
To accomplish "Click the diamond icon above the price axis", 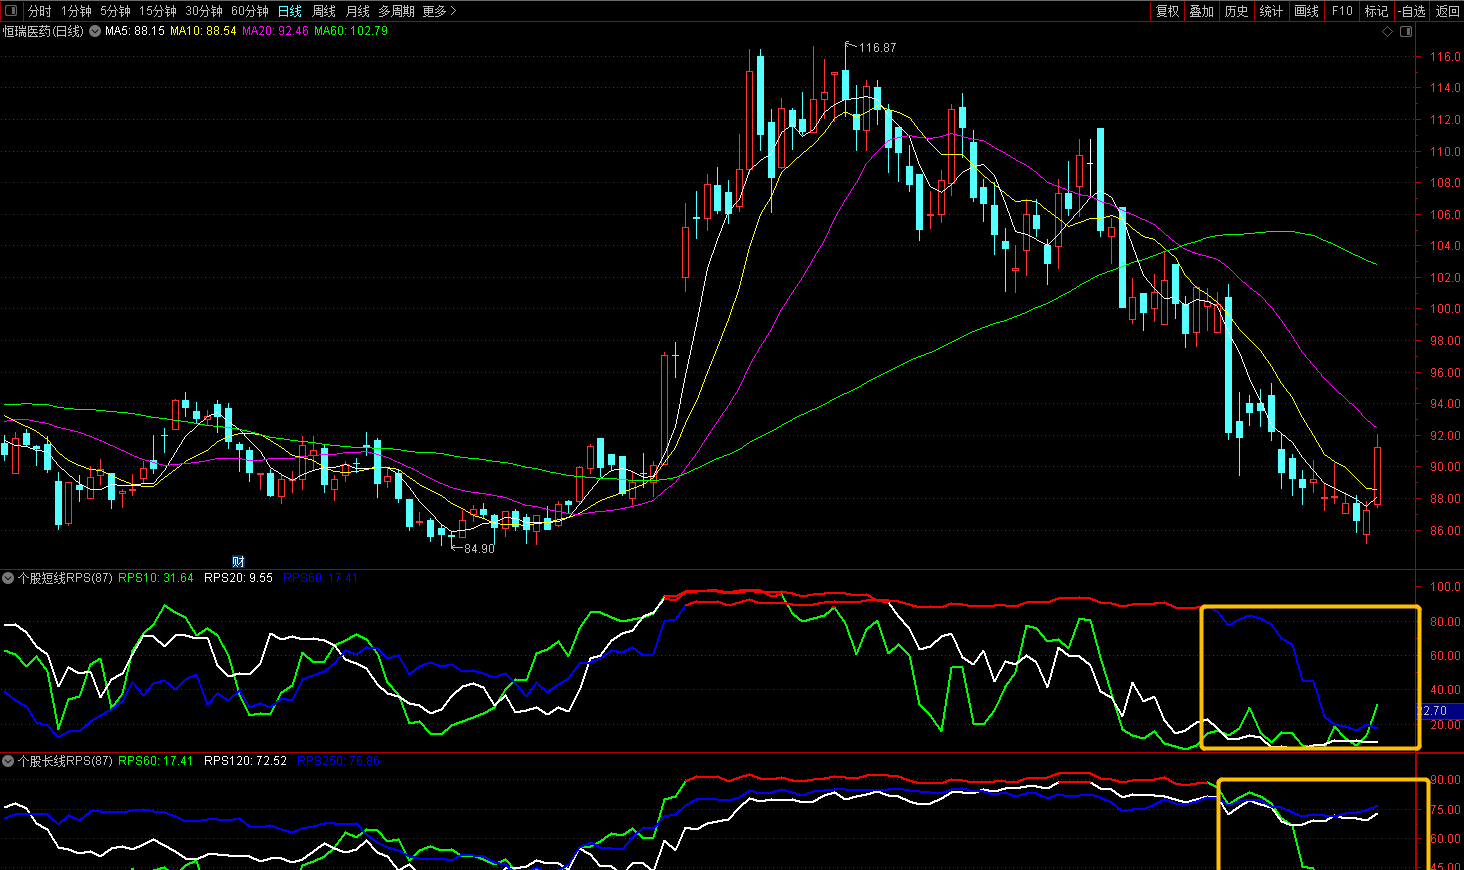I will [1387, 32].
